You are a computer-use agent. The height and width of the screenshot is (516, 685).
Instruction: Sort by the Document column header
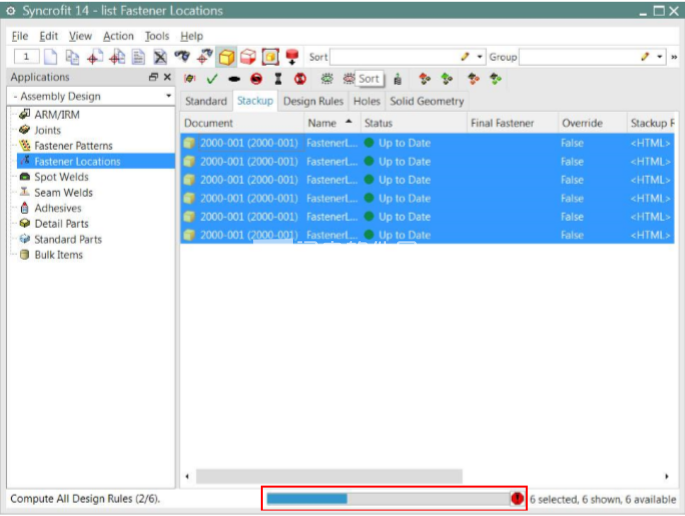242,123
